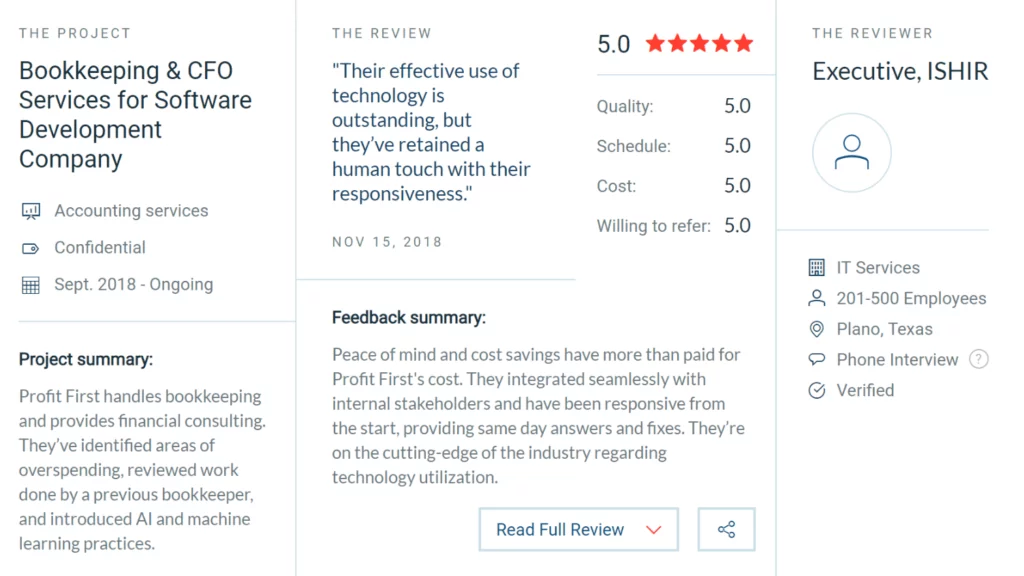Click the 5.0 overall rating score

tap(613, 43)
